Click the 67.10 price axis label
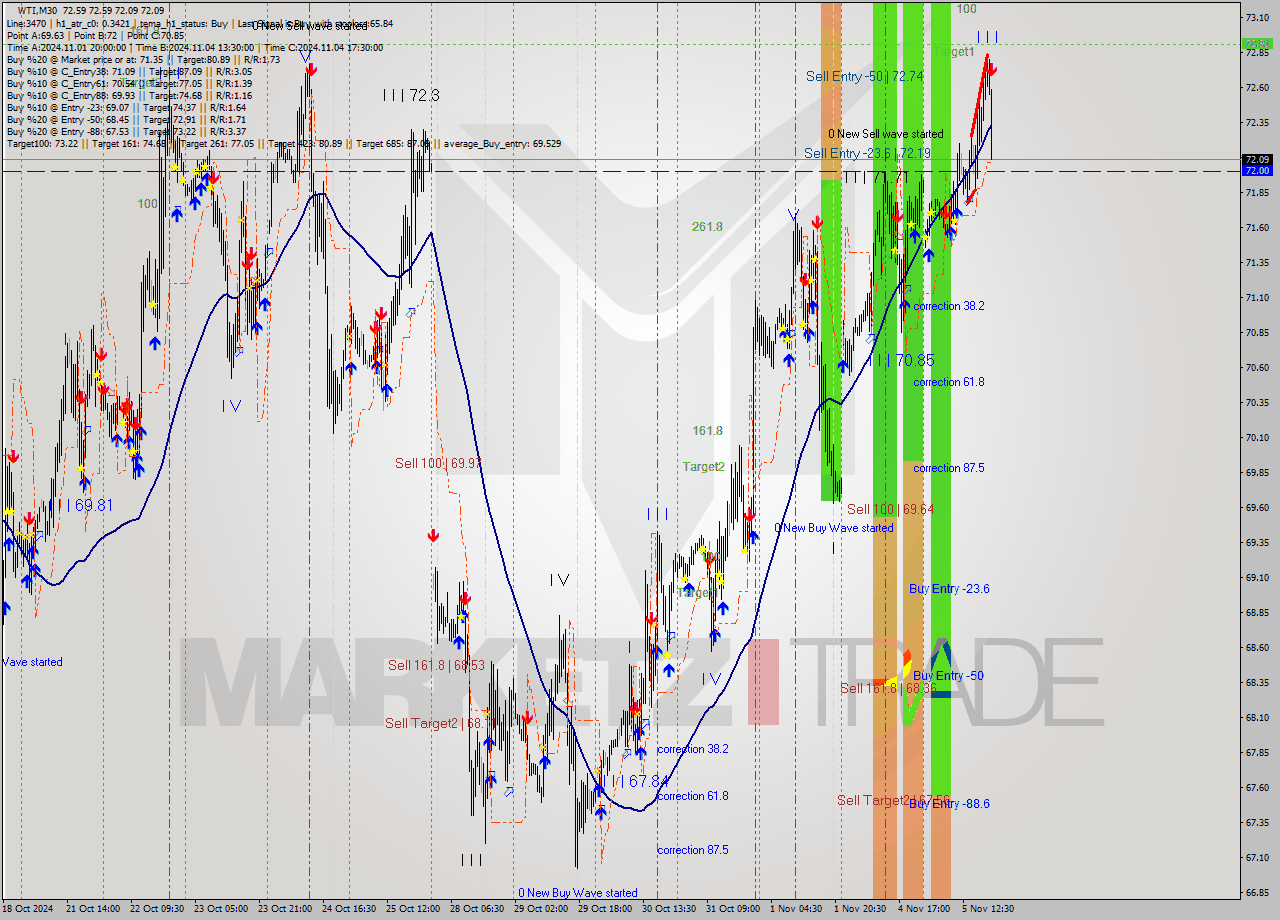This screenshot has width=1280, height=920. click(1258, 858)
